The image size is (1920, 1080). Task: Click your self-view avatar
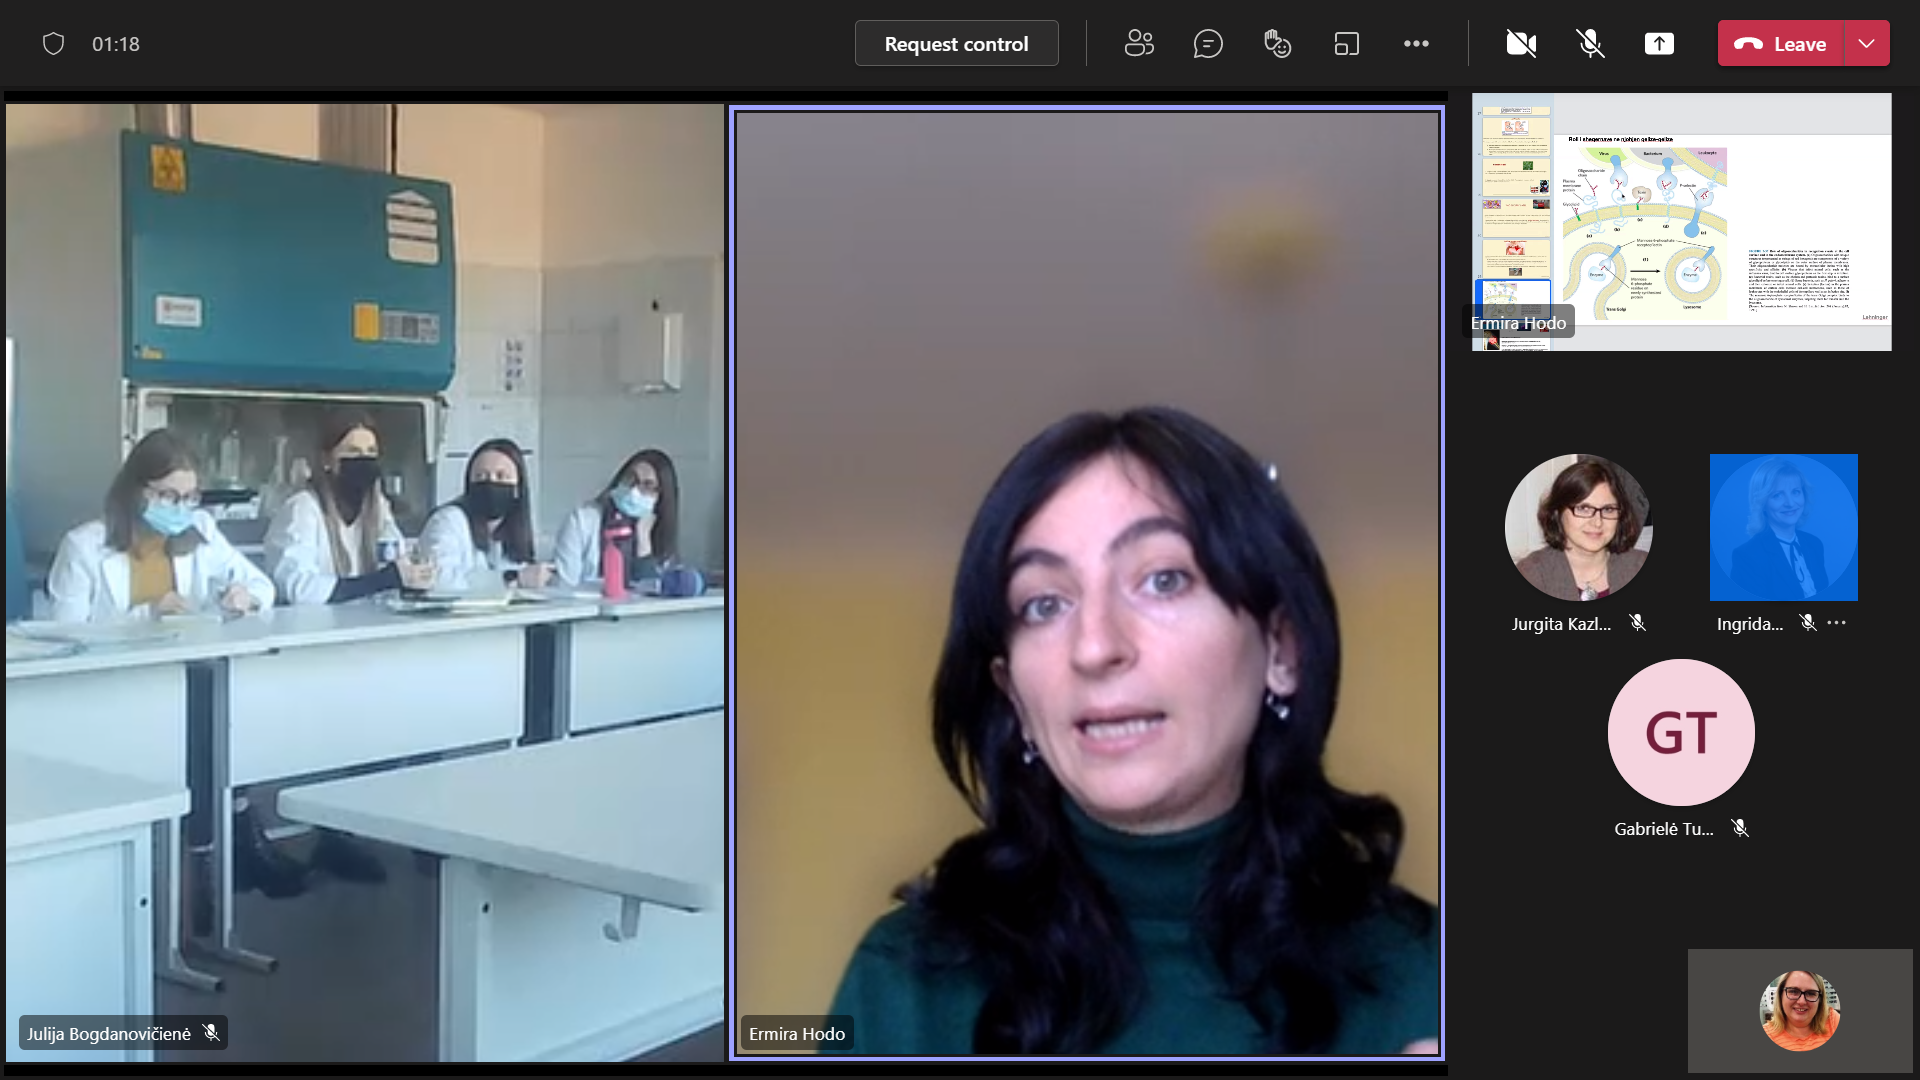click(1799, 1010)
